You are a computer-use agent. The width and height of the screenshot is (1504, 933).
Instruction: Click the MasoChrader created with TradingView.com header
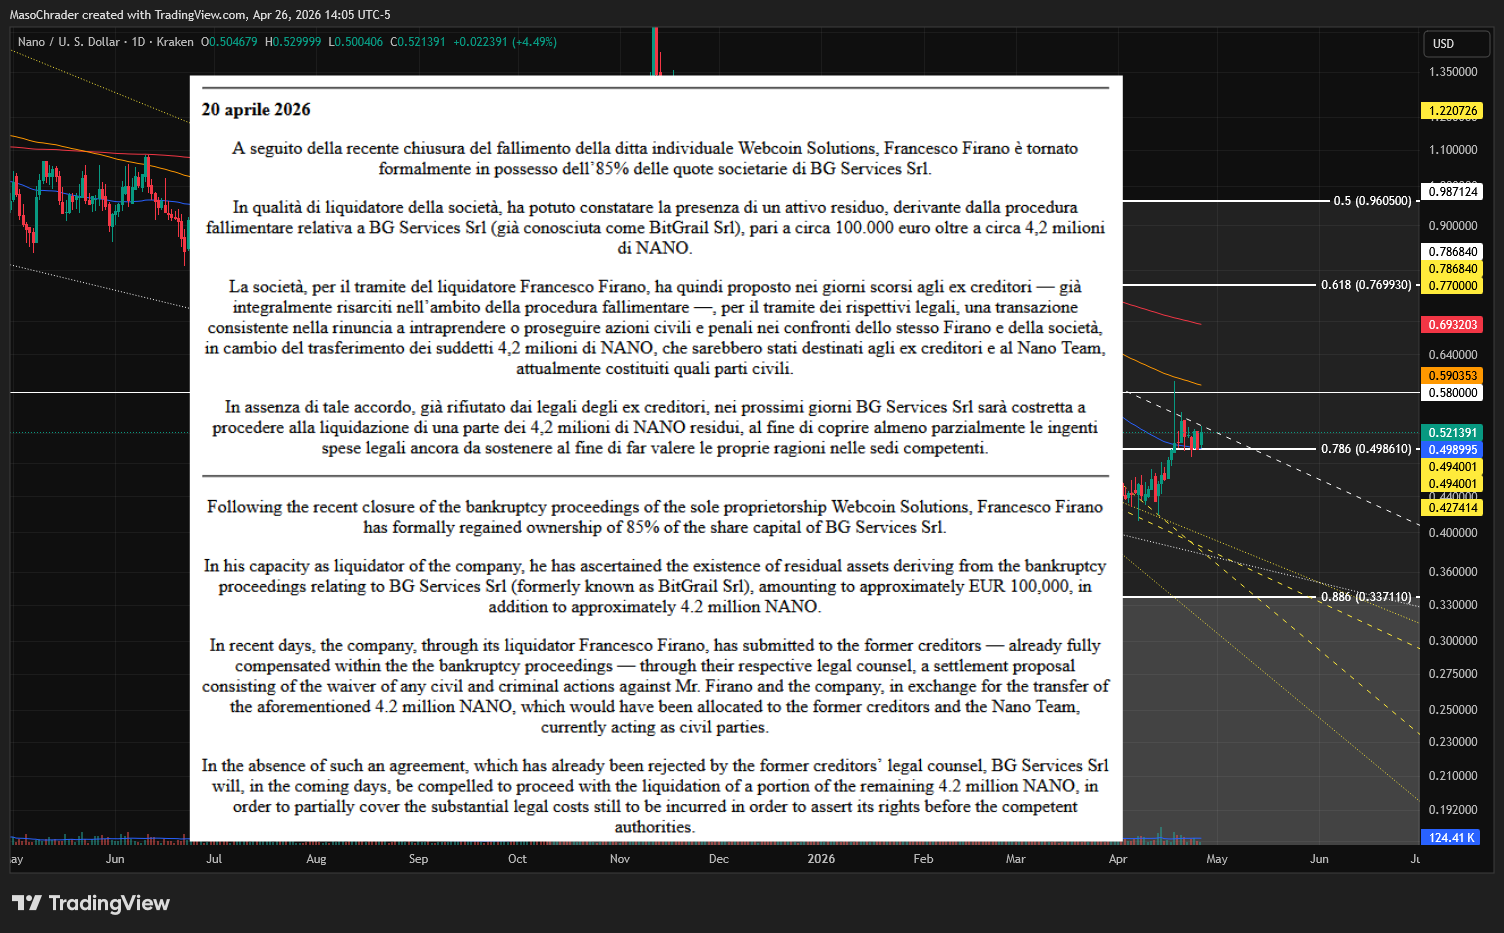click(x=200, y=15)
